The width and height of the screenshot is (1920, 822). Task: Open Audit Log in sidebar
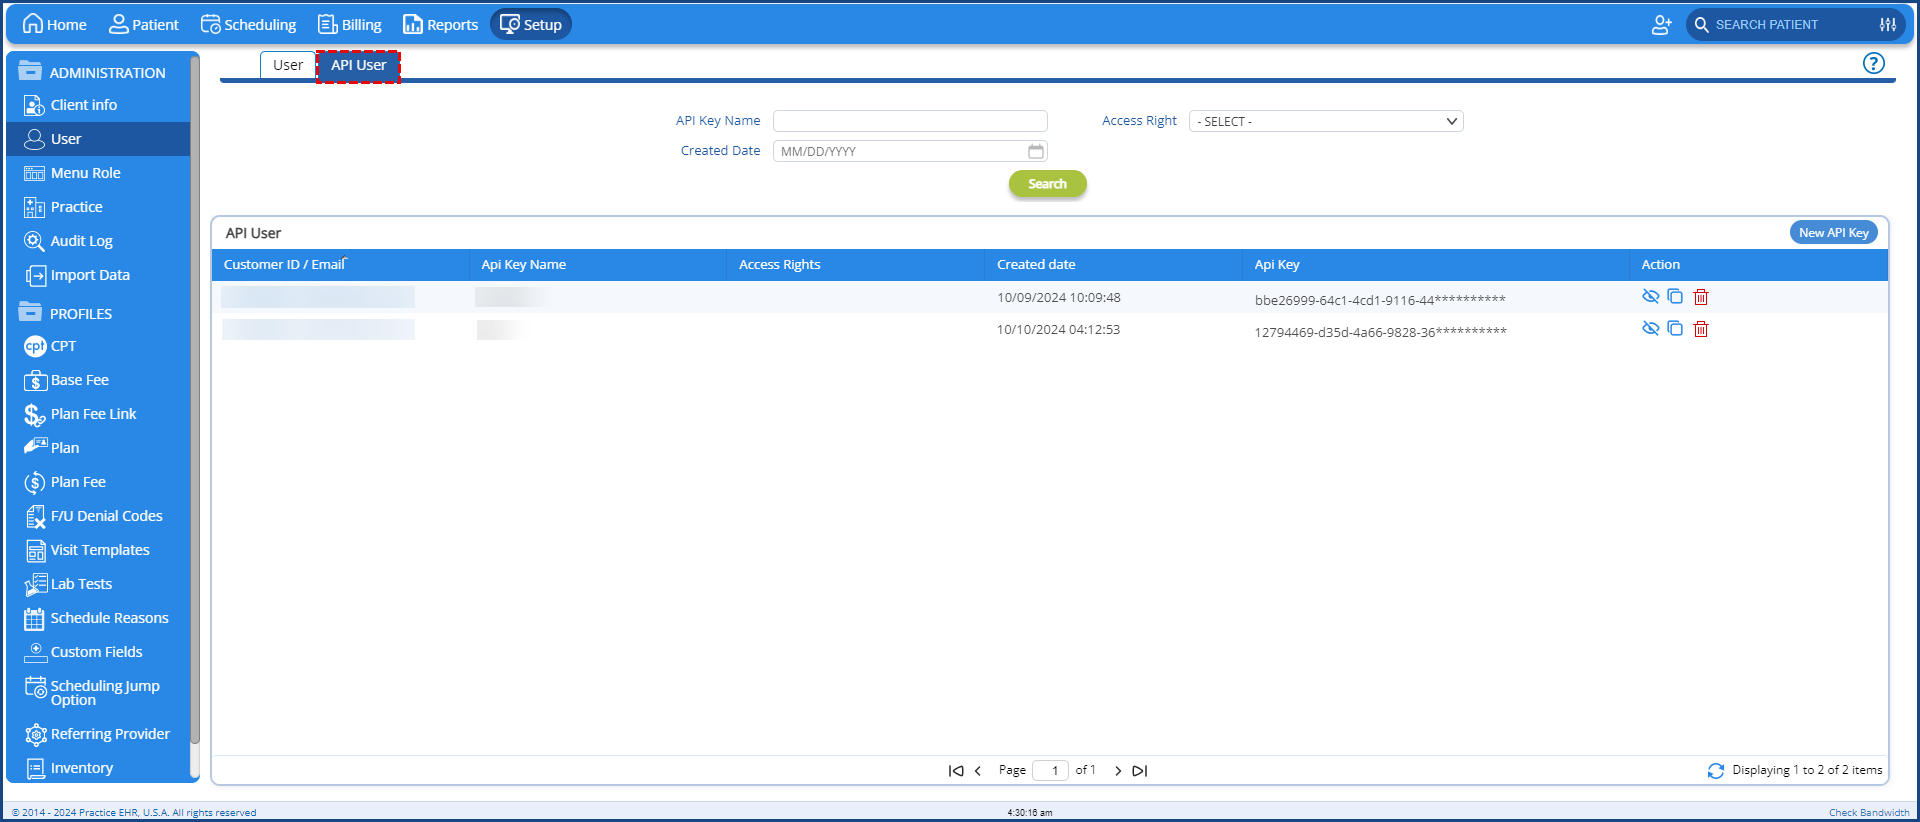coord(98,241)
